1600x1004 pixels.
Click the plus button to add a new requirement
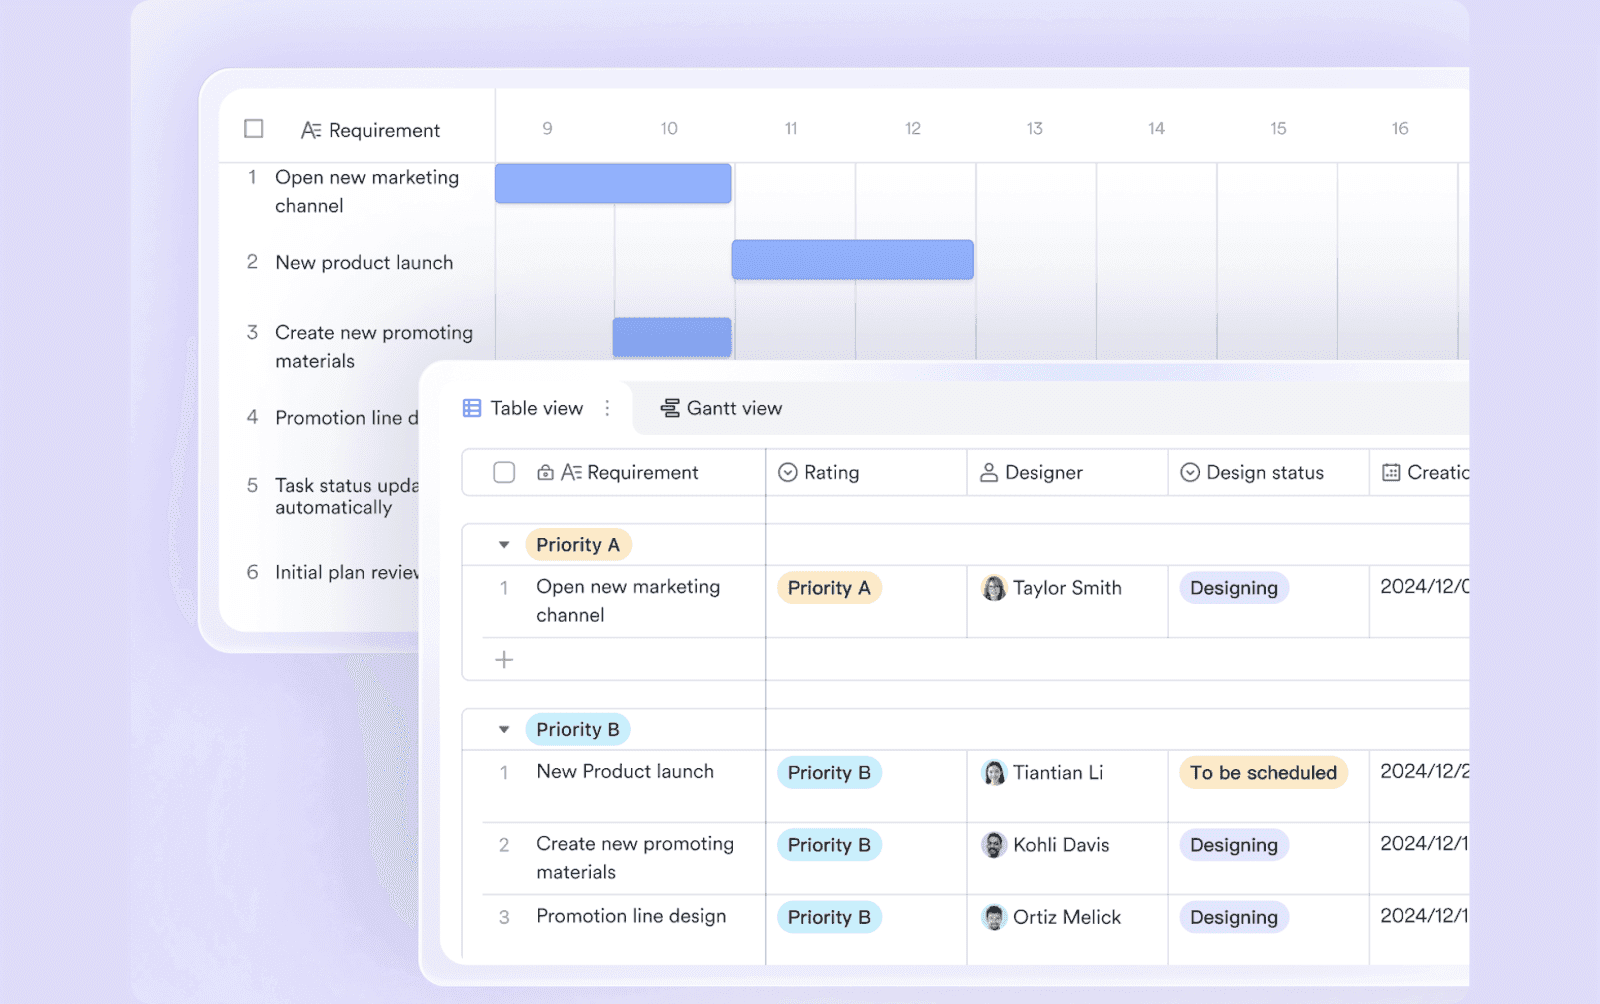(504, 659)
